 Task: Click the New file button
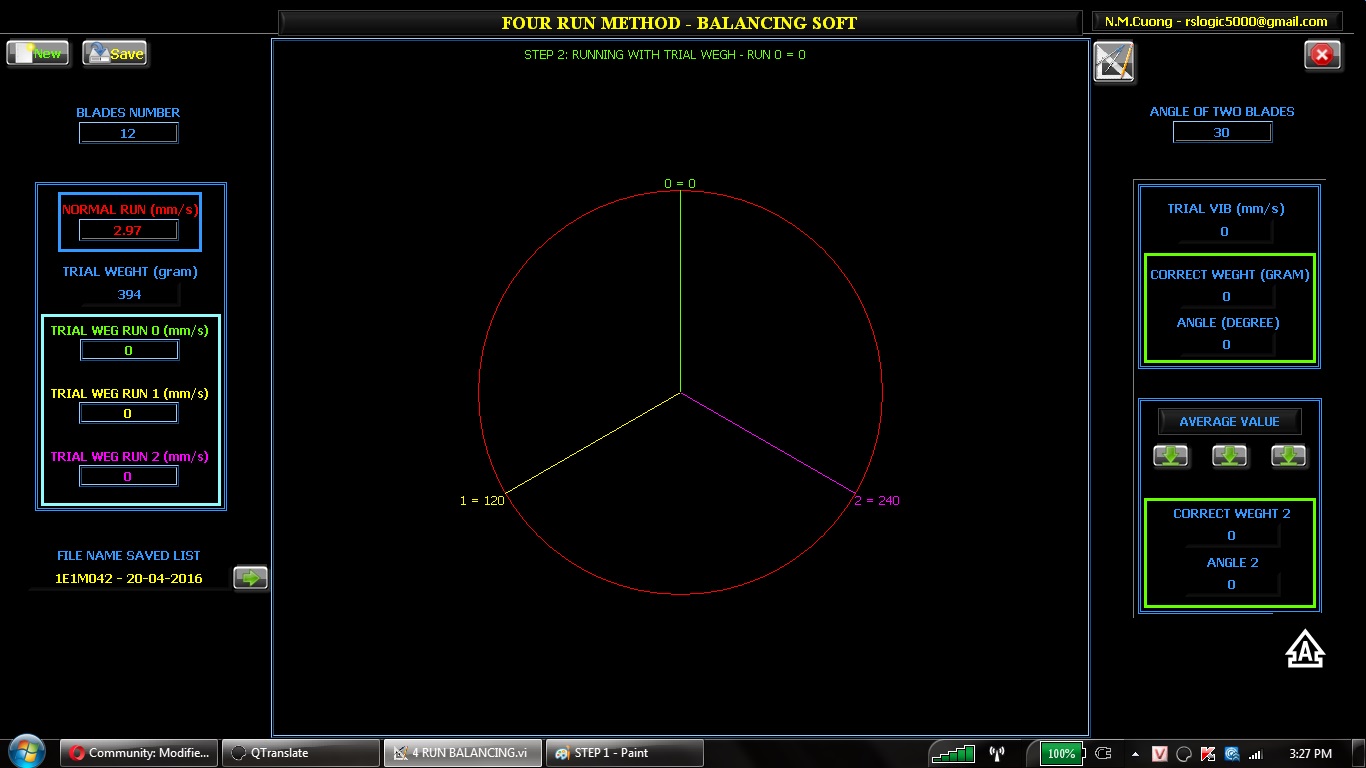(x=38, y=53)
